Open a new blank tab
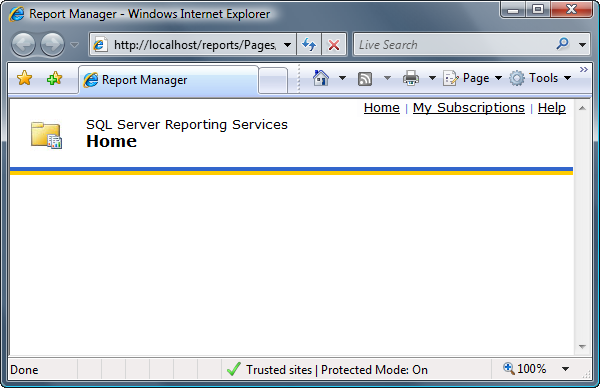 [273, 80]
